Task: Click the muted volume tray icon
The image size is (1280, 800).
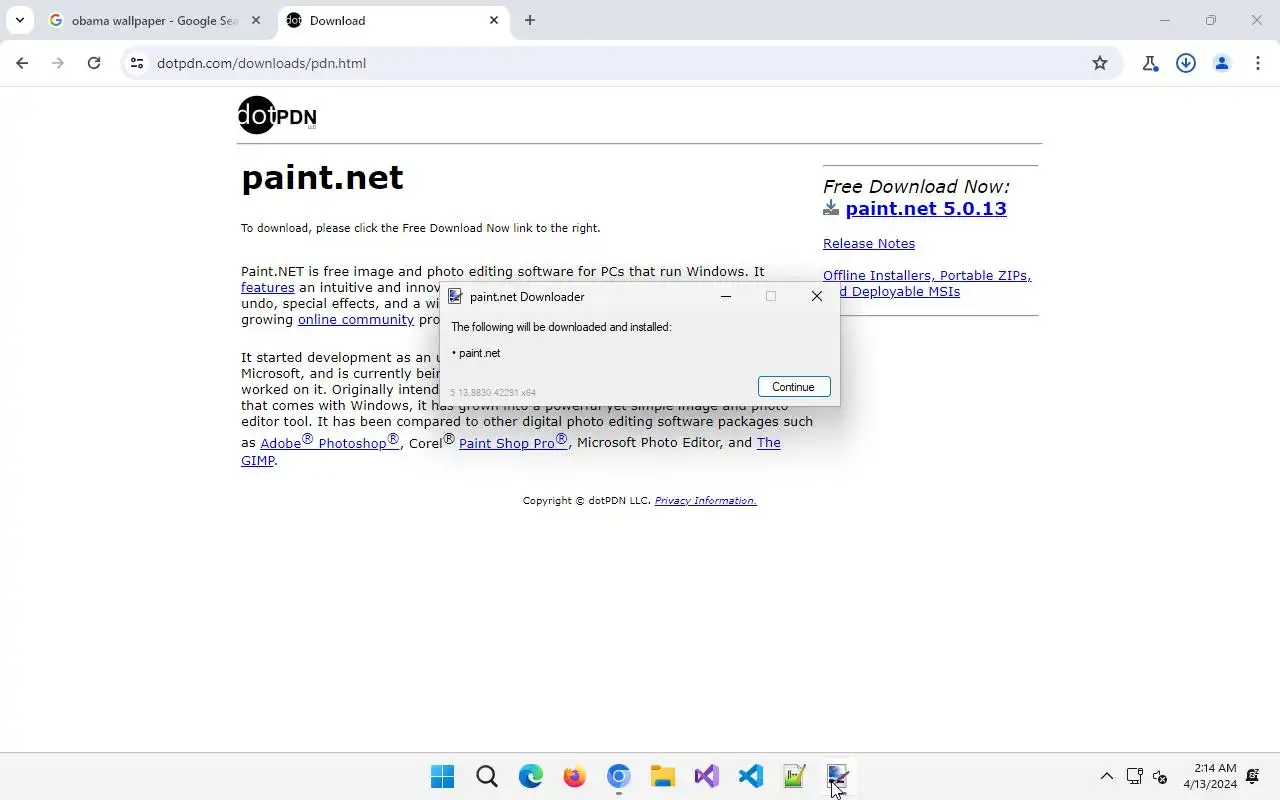Action: (1161, 776)
